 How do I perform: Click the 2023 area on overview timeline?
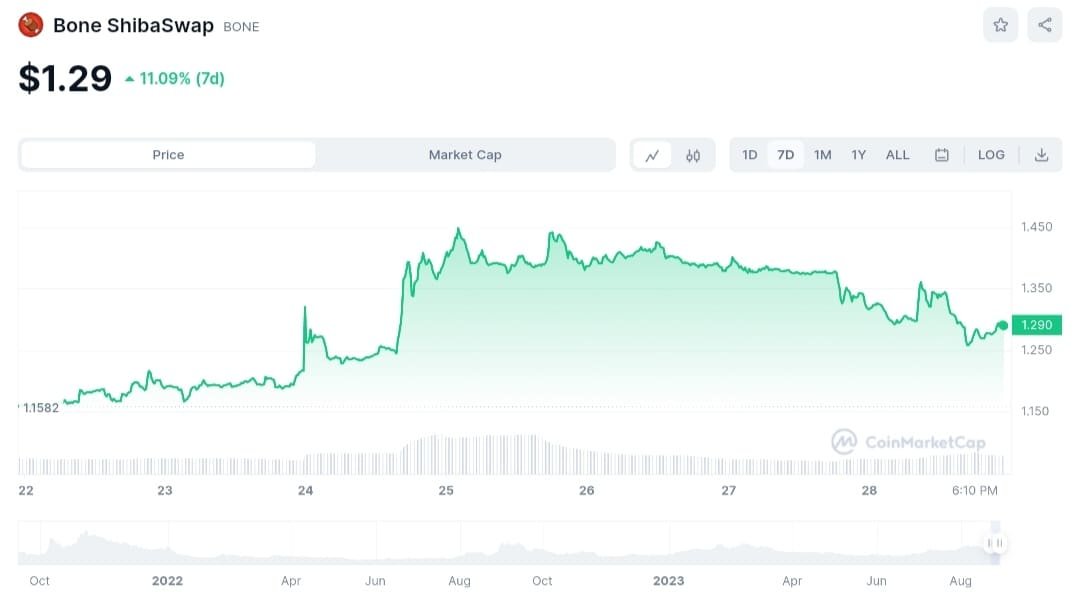pos(668,580)
